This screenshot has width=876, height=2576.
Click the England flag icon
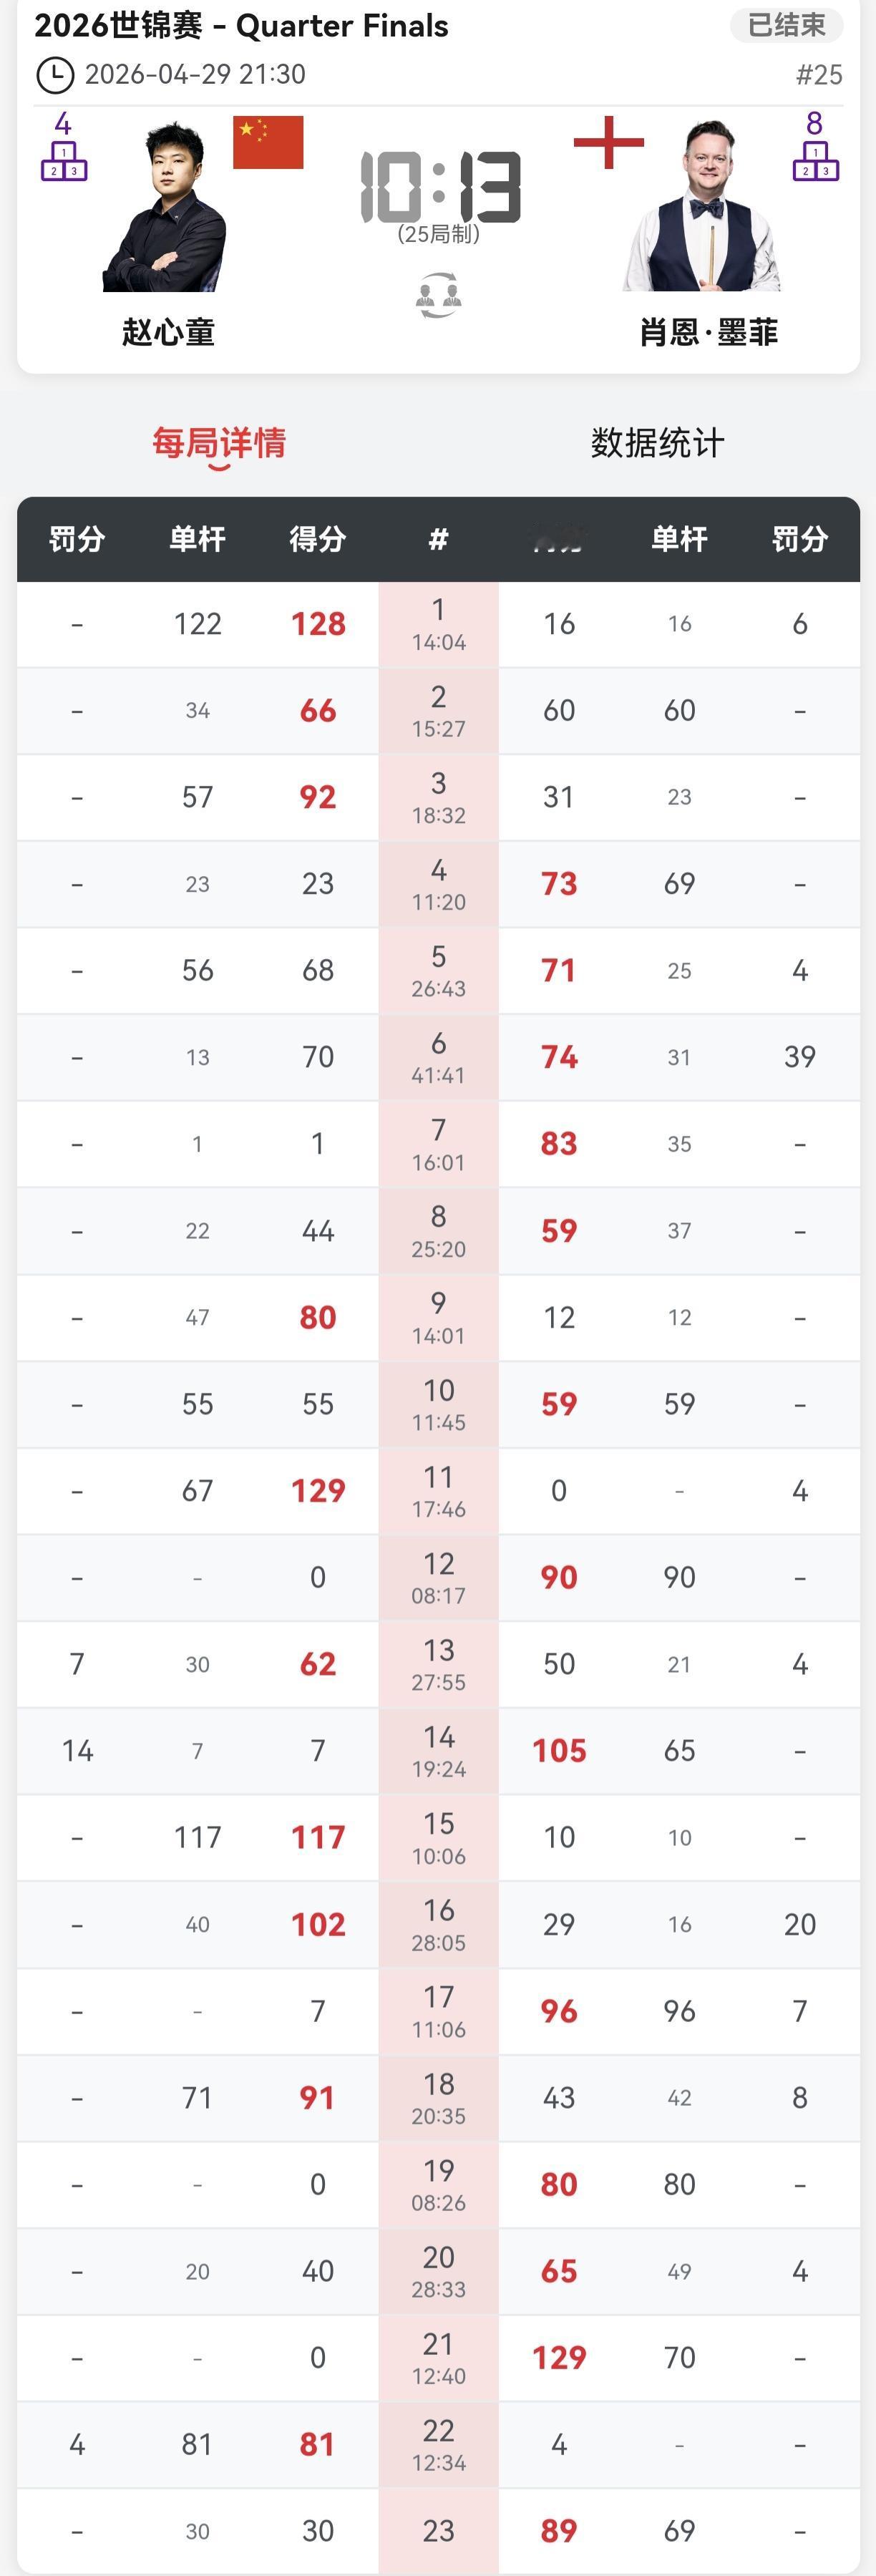click(608, 142)
